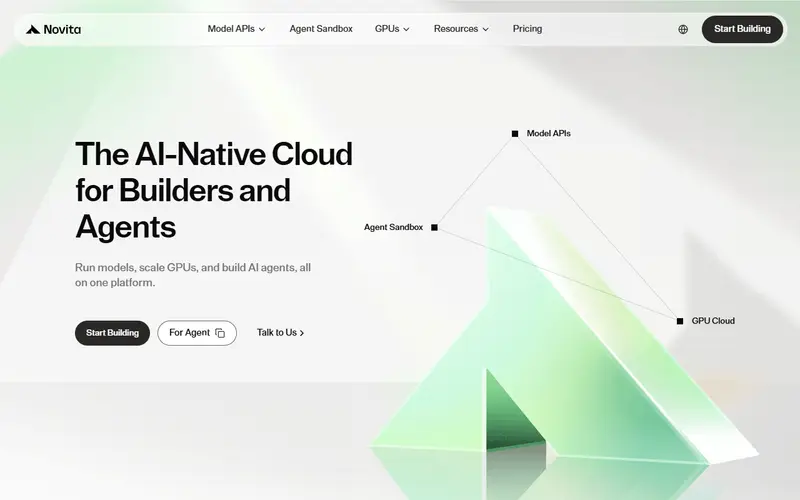Open the Novita logo home link

click(54, 29)
